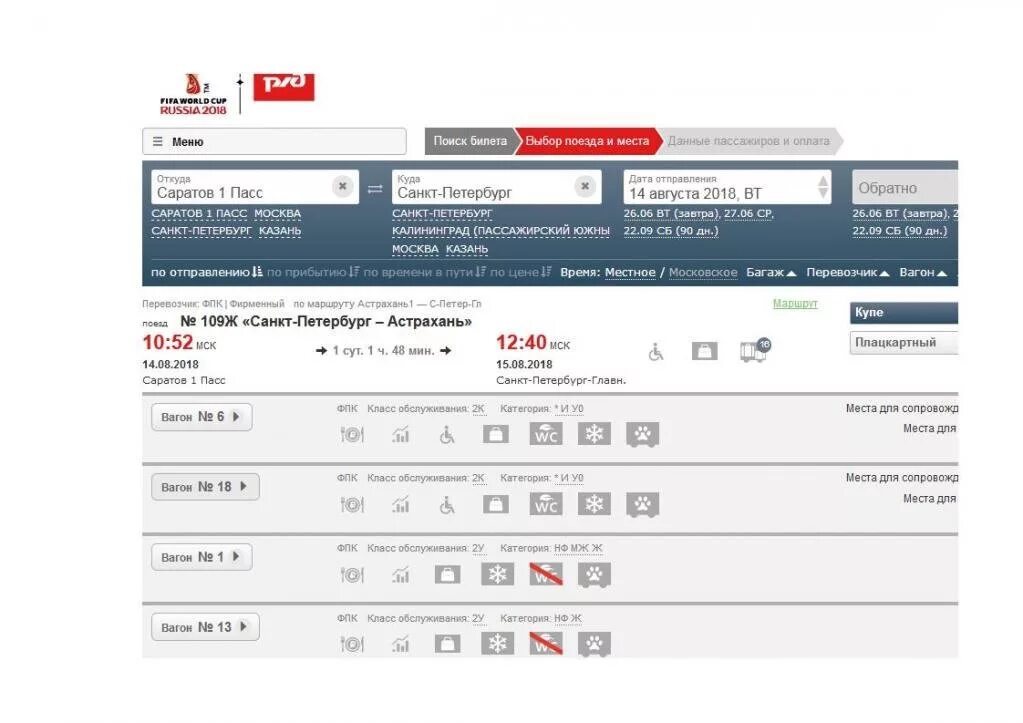Choose КАЛИНИНГРАД (ПАССАЖИРСКИЙ ЮЖНЫ quick link
Screen dimensions: 1023x723
[500, 231]
